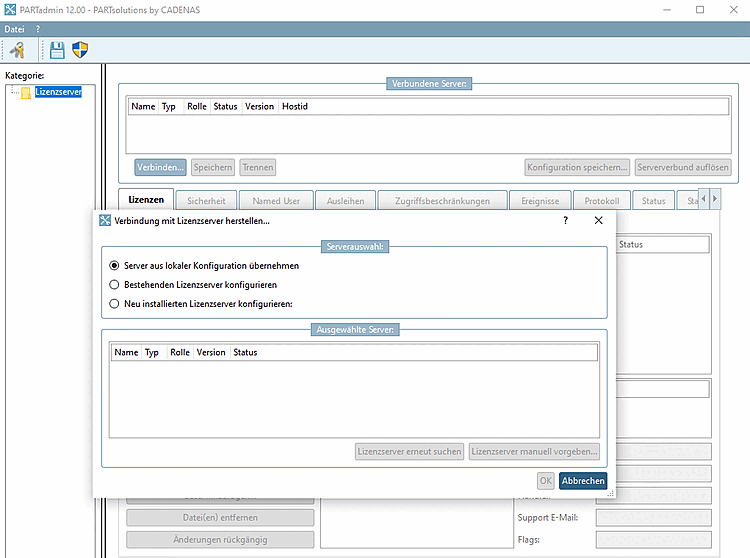The image size is (750, 558).
Task: Click the Speichern button
Action: point(213,167)
